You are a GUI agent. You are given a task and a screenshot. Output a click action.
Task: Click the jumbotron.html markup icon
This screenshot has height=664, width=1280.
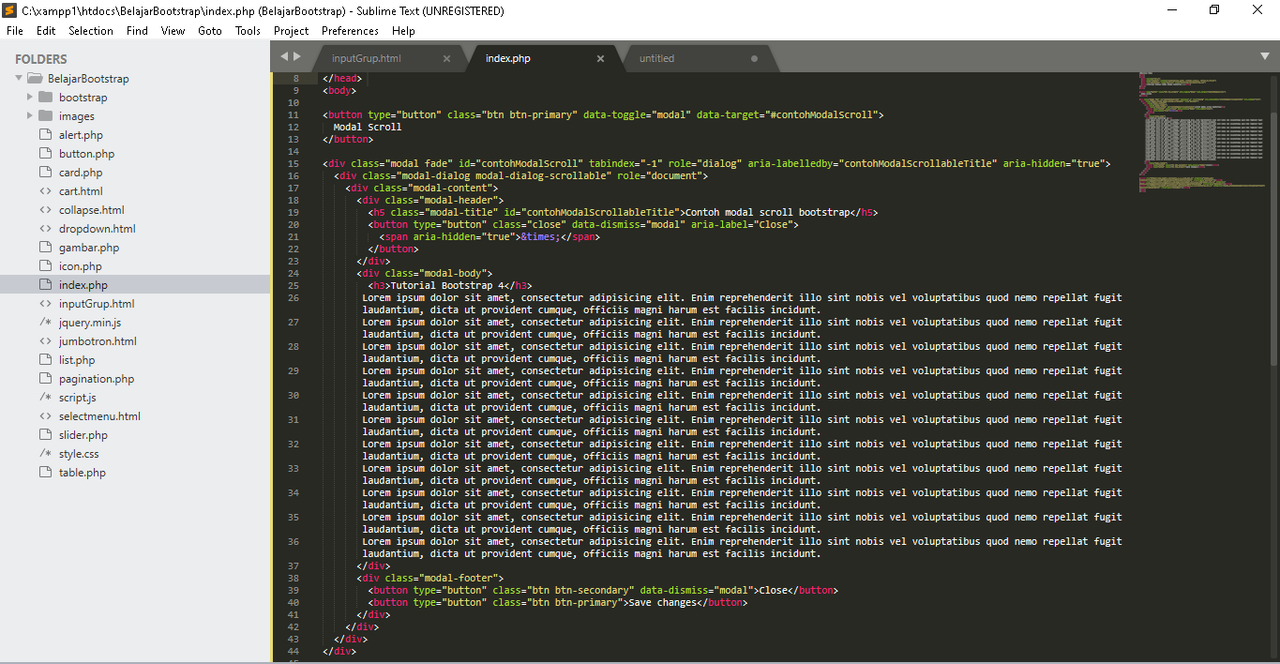click(45, 341)
